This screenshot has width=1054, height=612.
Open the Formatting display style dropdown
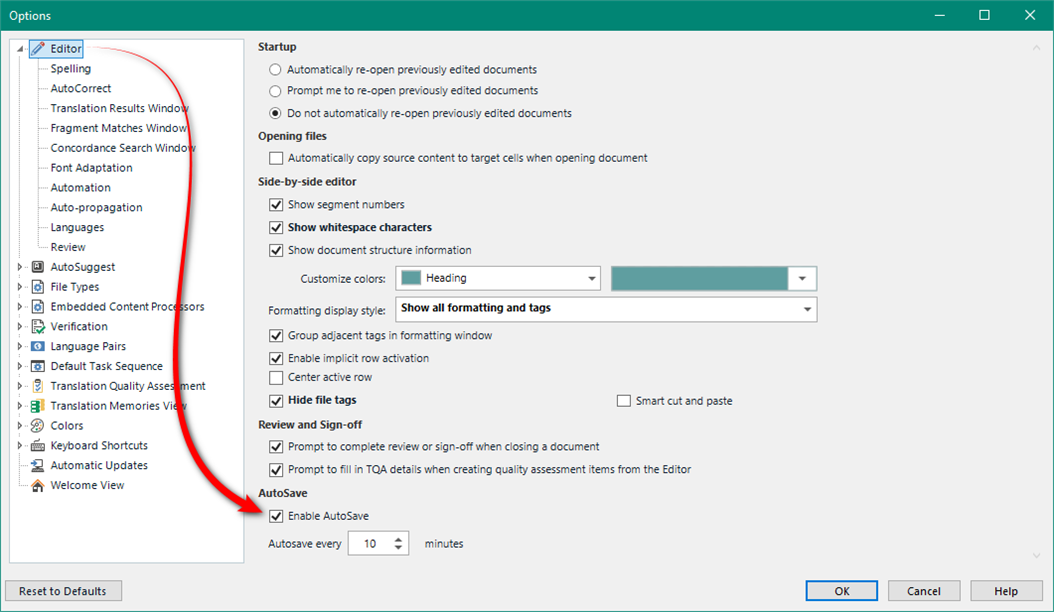[x=806, y=309]
